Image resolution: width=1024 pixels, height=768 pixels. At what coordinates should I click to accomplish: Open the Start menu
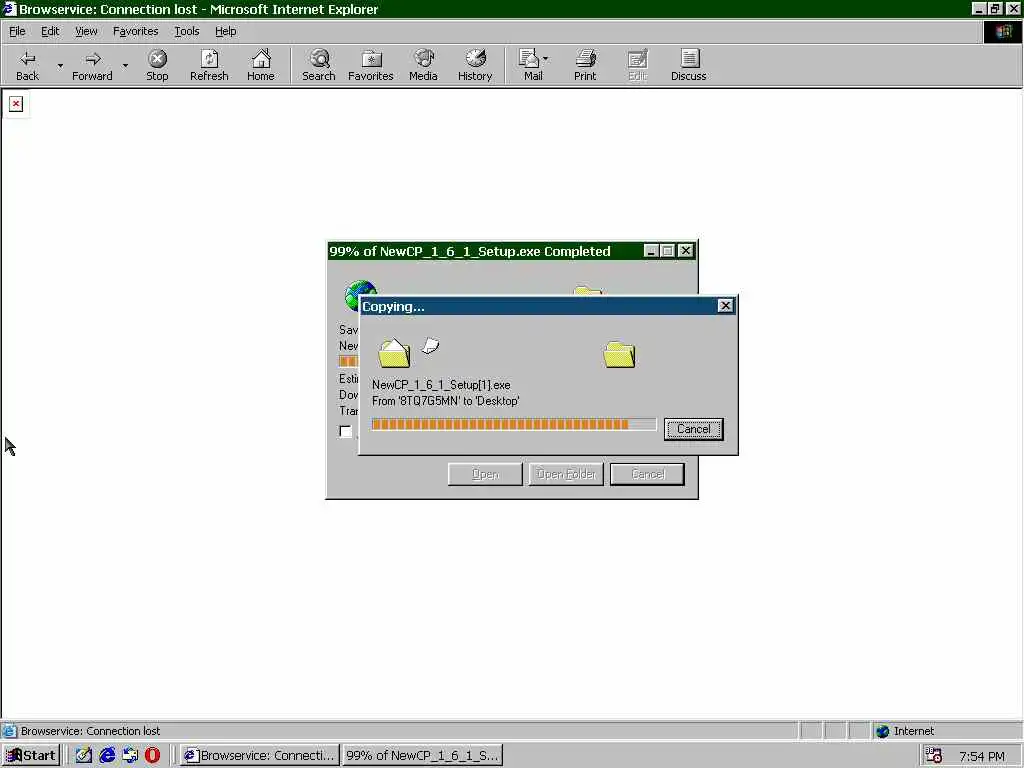(x=31, y=756)
